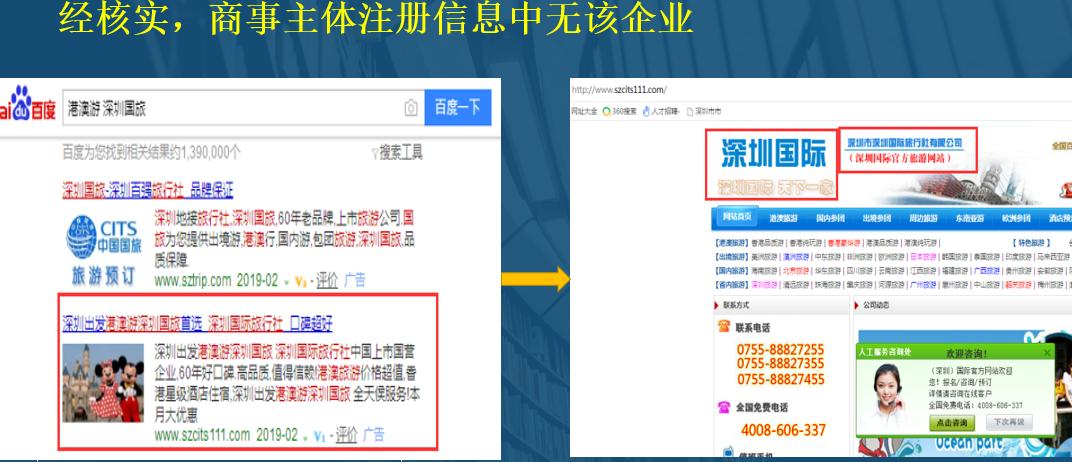The height and width of the screenshot is (462, 1072).
Task: Click the pink 深圳旅游 link
Action: [764, 284]
